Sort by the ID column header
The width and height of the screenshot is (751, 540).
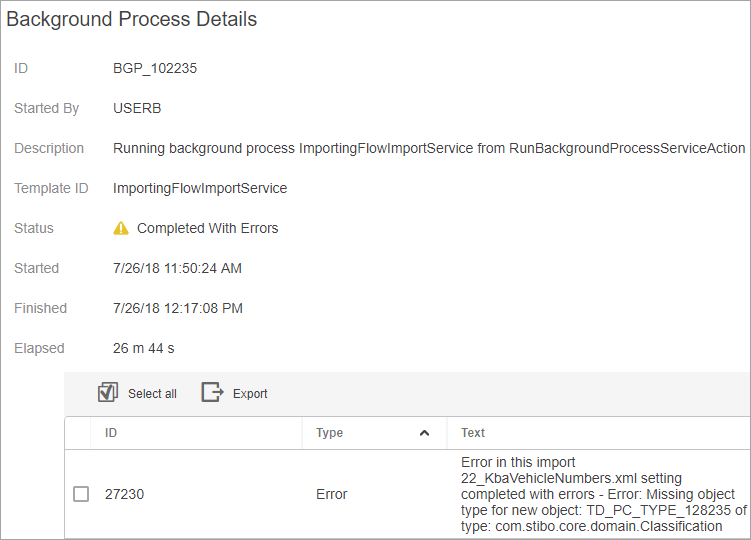pos(111,433)
